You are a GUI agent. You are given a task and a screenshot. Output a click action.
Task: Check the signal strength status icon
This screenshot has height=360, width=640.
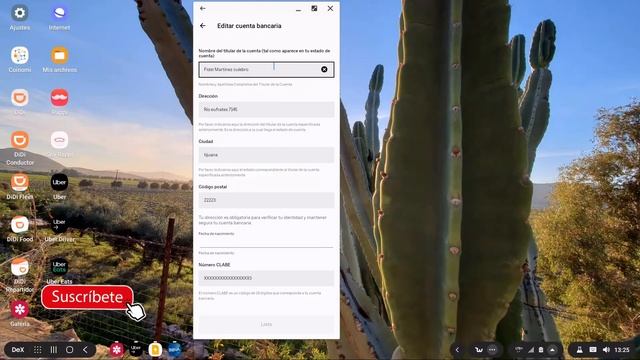(x=531, y=350)
